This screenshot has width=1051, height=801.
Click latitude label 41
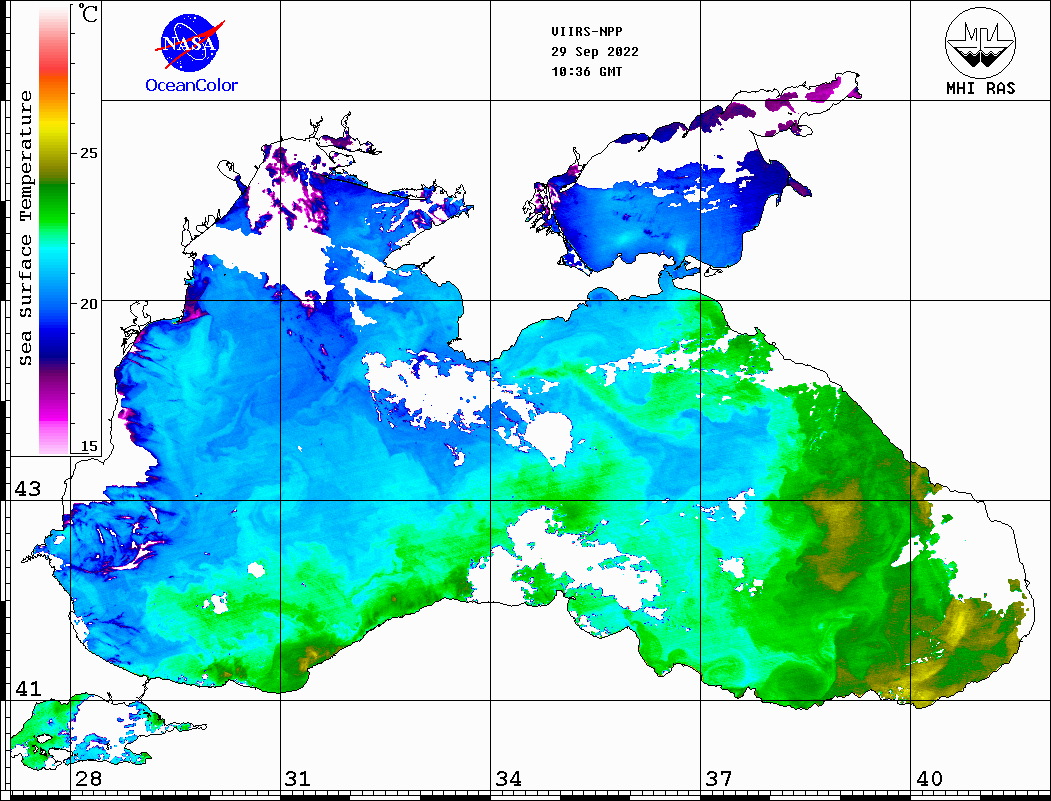(27, 688)
